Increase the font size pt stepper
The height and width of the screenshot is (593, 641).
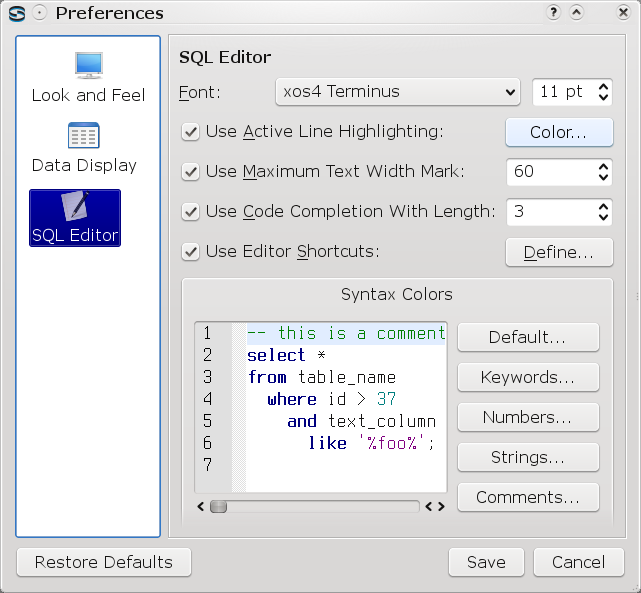(603, 87)
